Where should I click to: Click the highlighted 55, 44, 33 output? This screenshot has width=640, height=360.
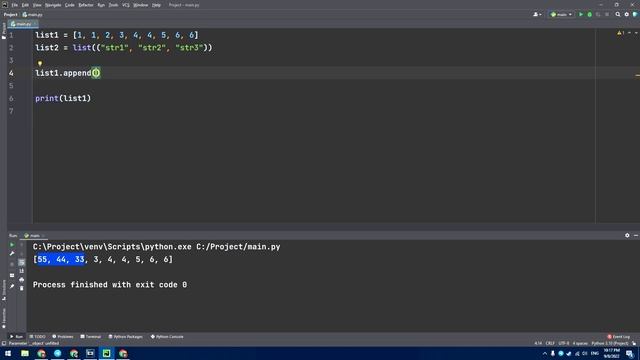pos(60,259)
